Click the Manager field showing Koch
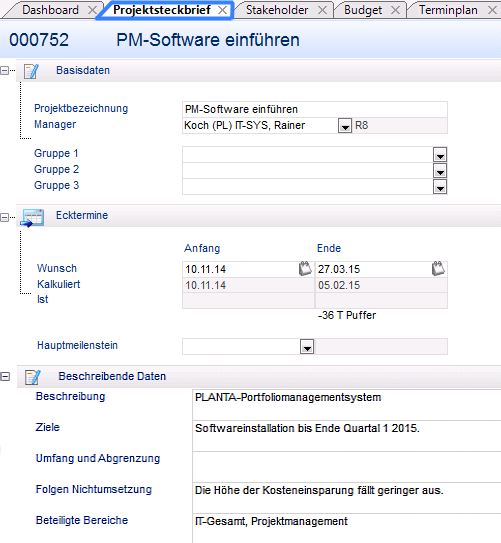 pyautogui.click(x=260, y=125)
